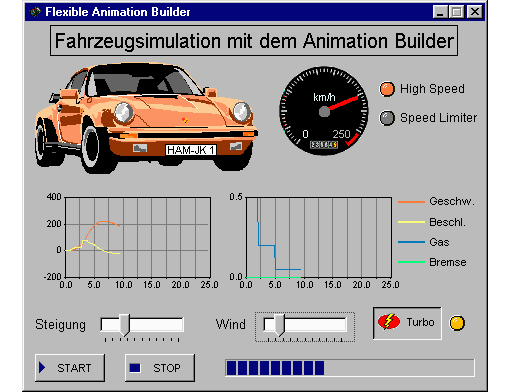510x392 pixels.
Task: Click the red lightning bolt Turbo icon
Action: pos(389,322)
